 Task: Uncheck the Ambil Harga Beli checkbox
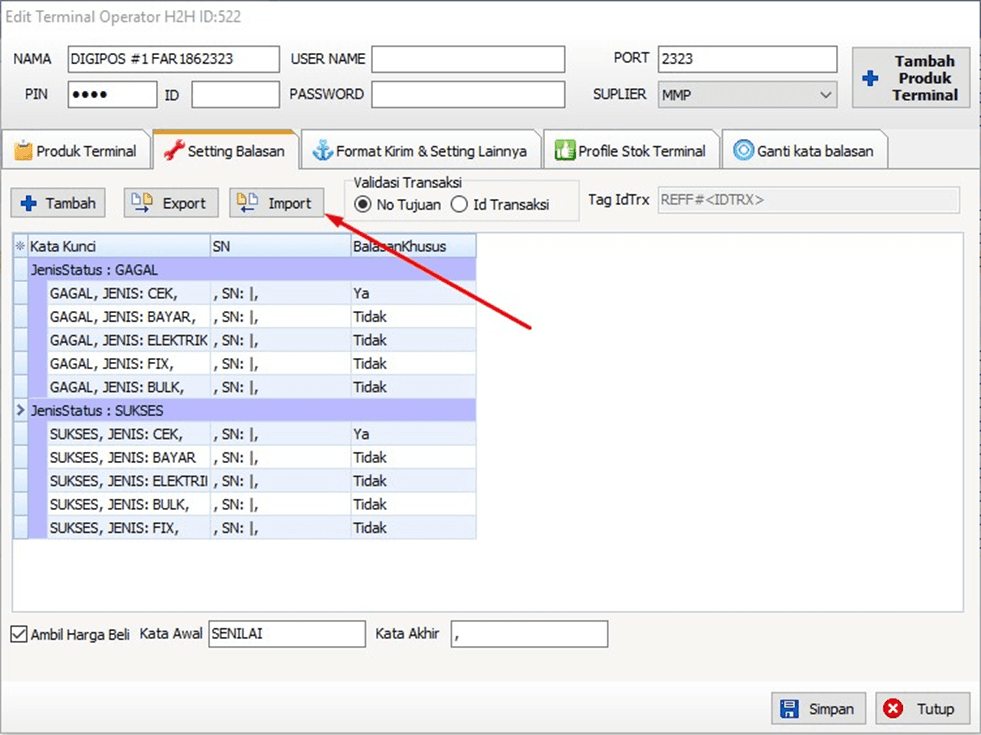[19, 634]
